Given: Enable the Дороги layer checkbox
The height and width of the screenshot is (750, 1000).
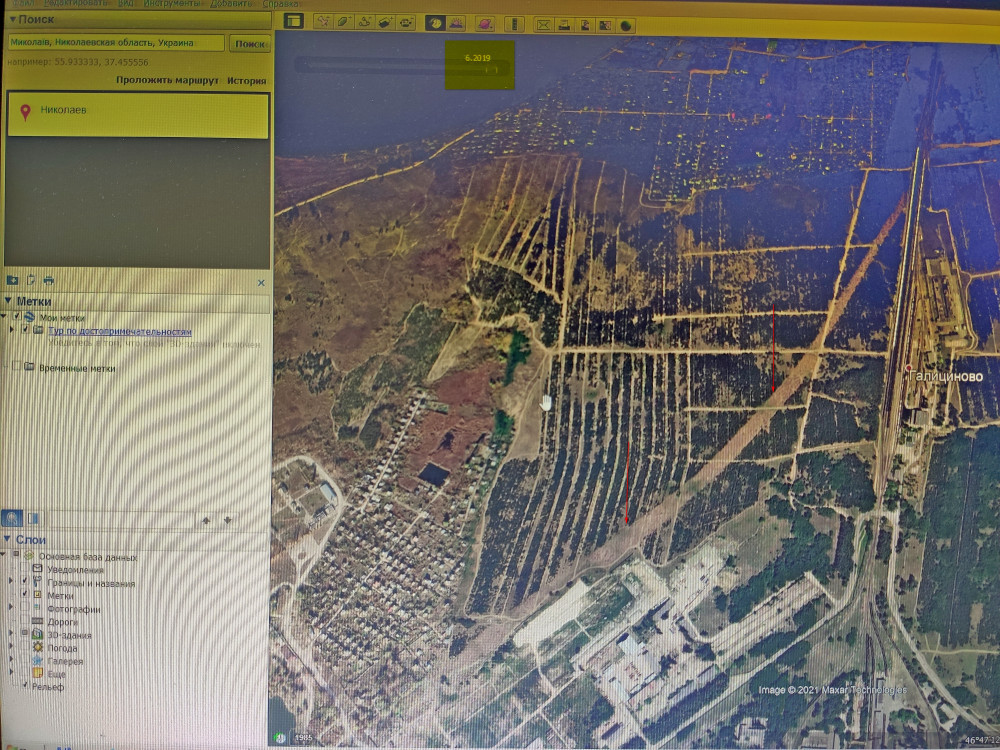Looking at the screenshot, I should coord(26,622).
